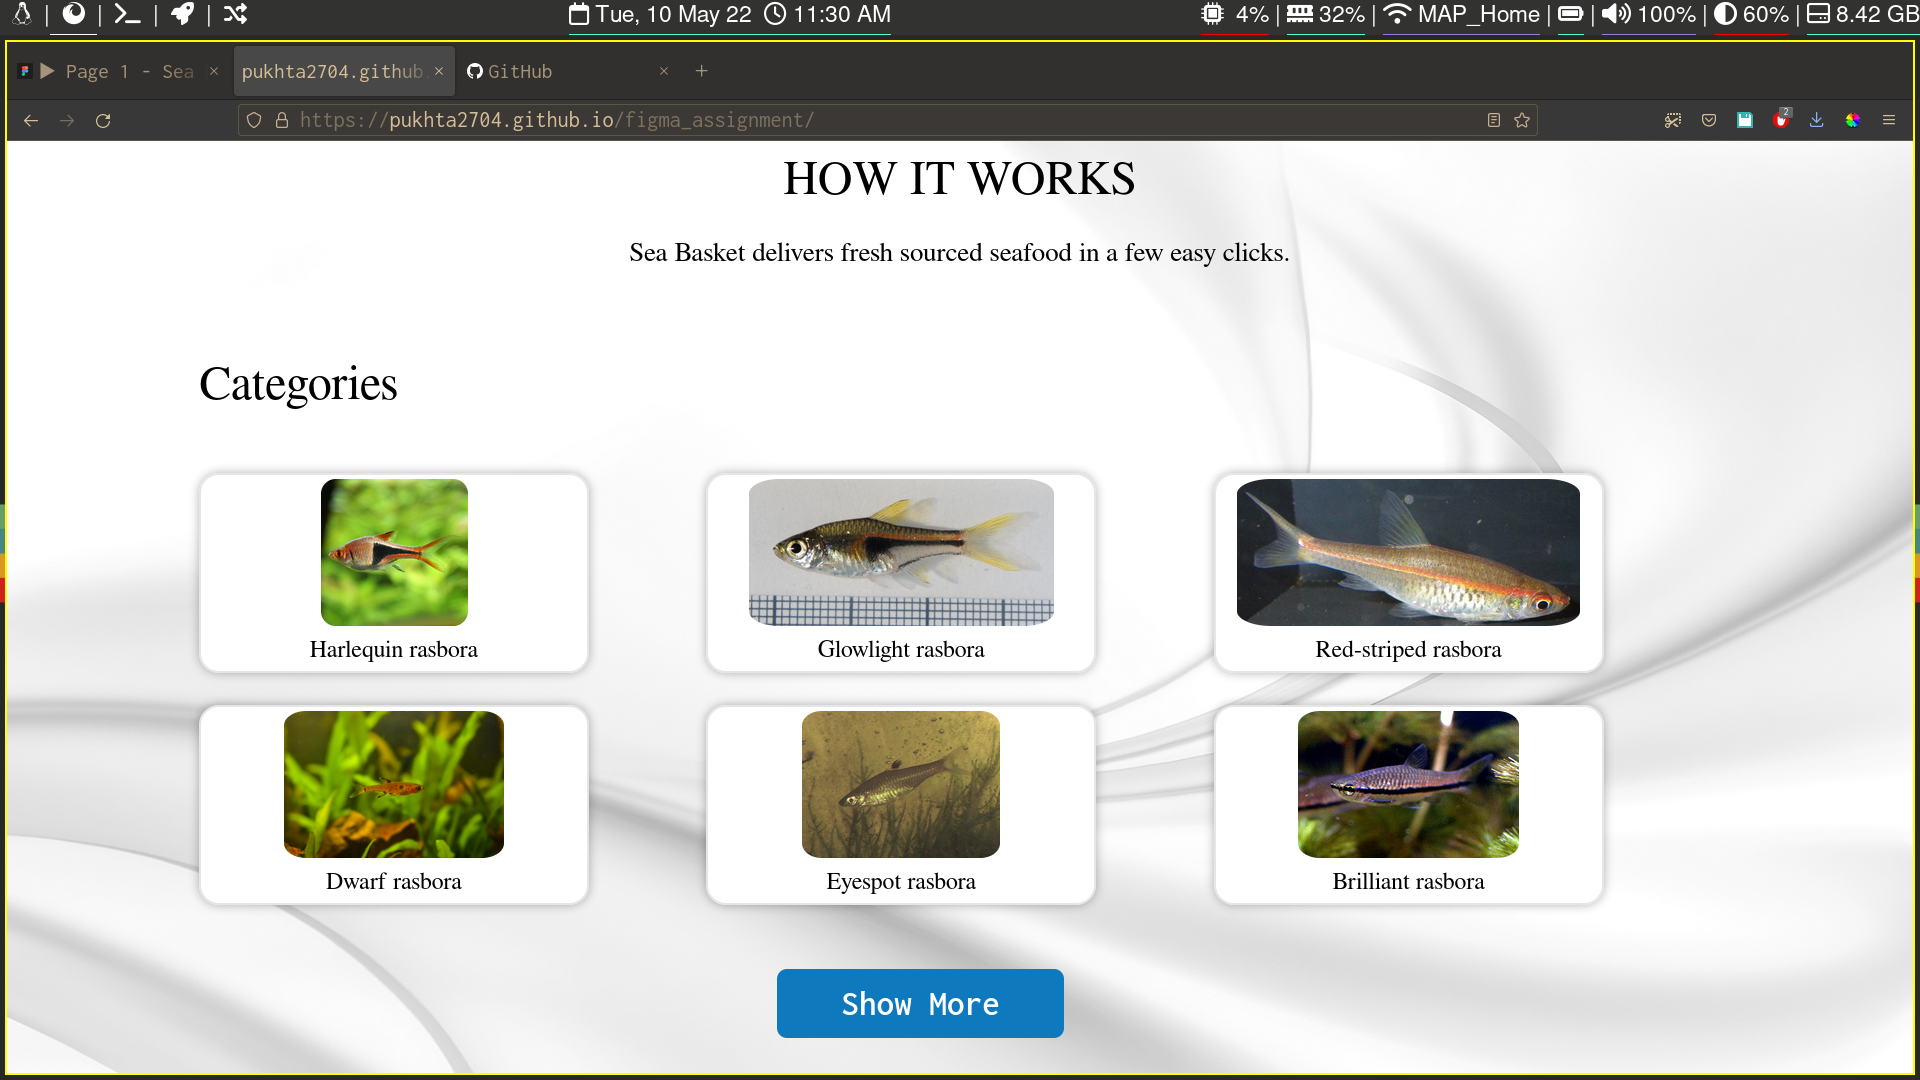Click the teal floppy disk extension icon
Image resolution: width=1920 pixels, height=1080 pixels.
pos(1745,120)
